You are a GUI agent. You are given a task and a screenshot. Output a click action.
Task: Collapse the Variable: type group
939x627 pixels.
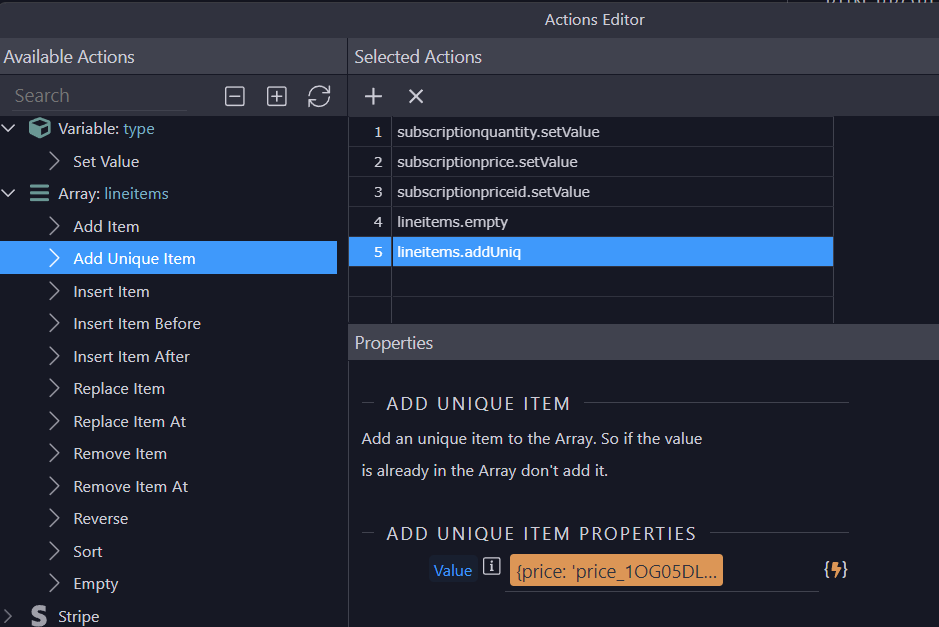point(9,129)
